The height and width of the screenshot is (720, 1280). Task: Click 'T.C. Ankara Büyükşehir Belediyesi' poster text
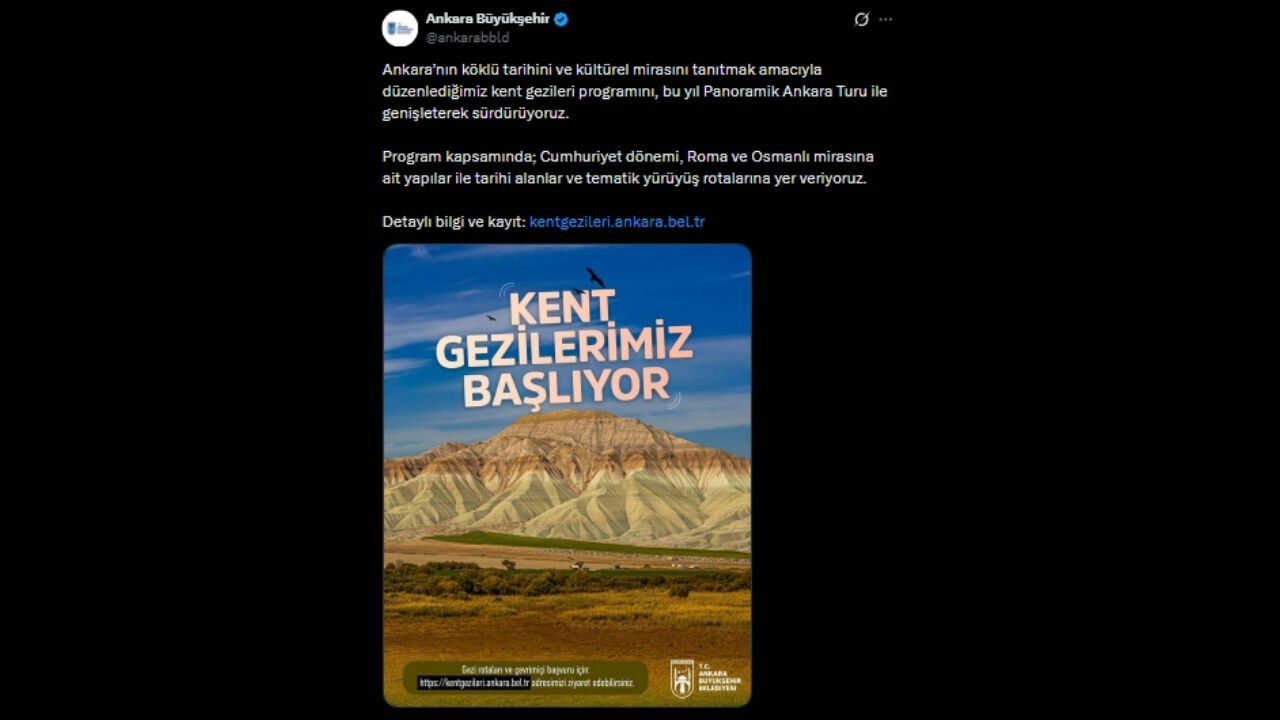720,678
